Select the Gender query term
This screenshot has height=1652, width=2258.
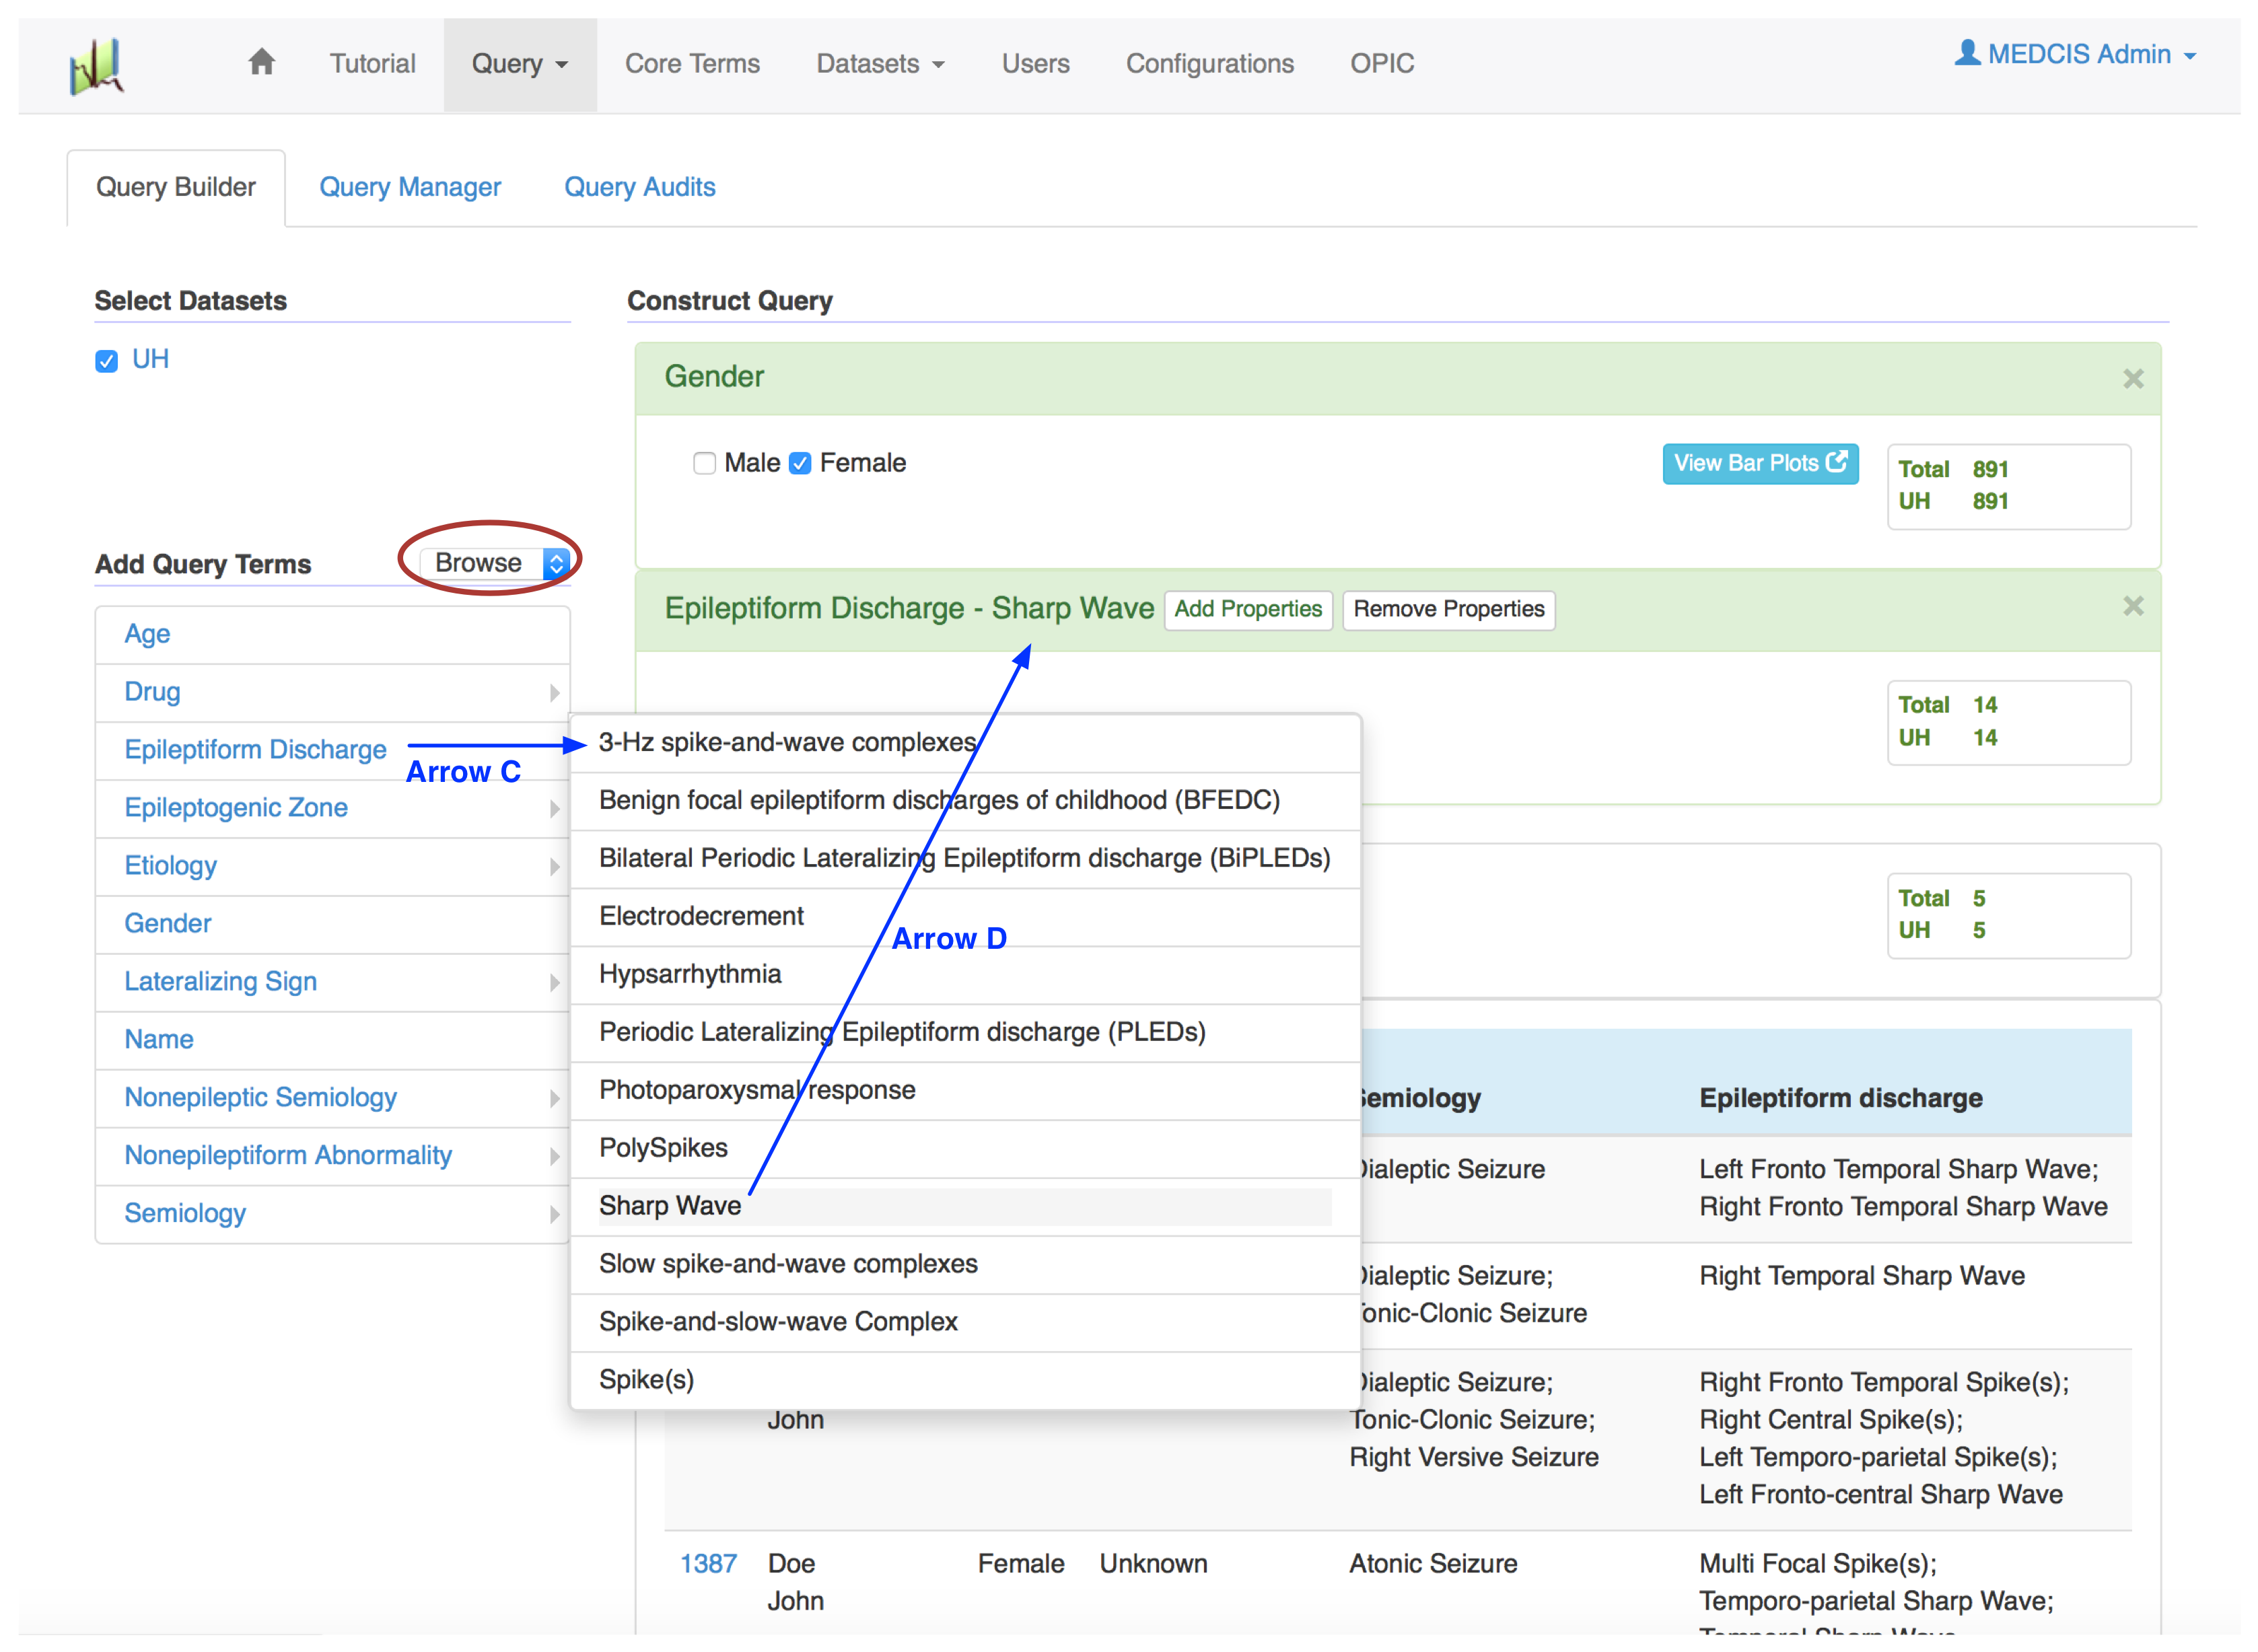pos(332,924)
